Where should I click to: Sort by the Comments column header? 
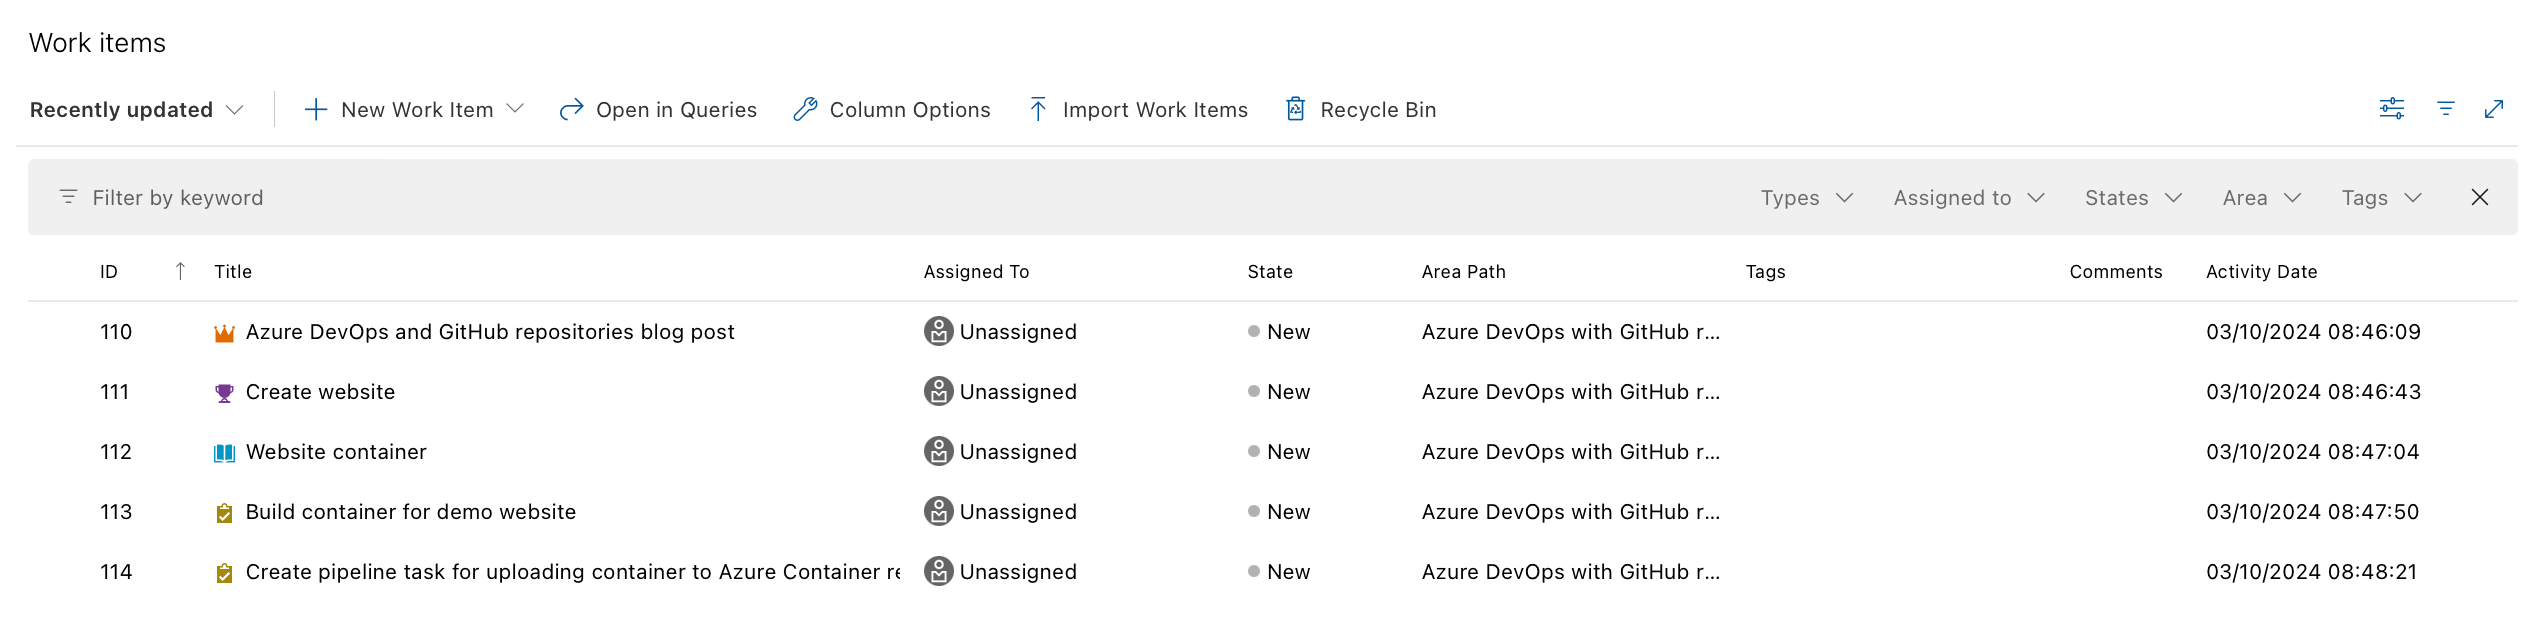click(x=2116, y=272)
